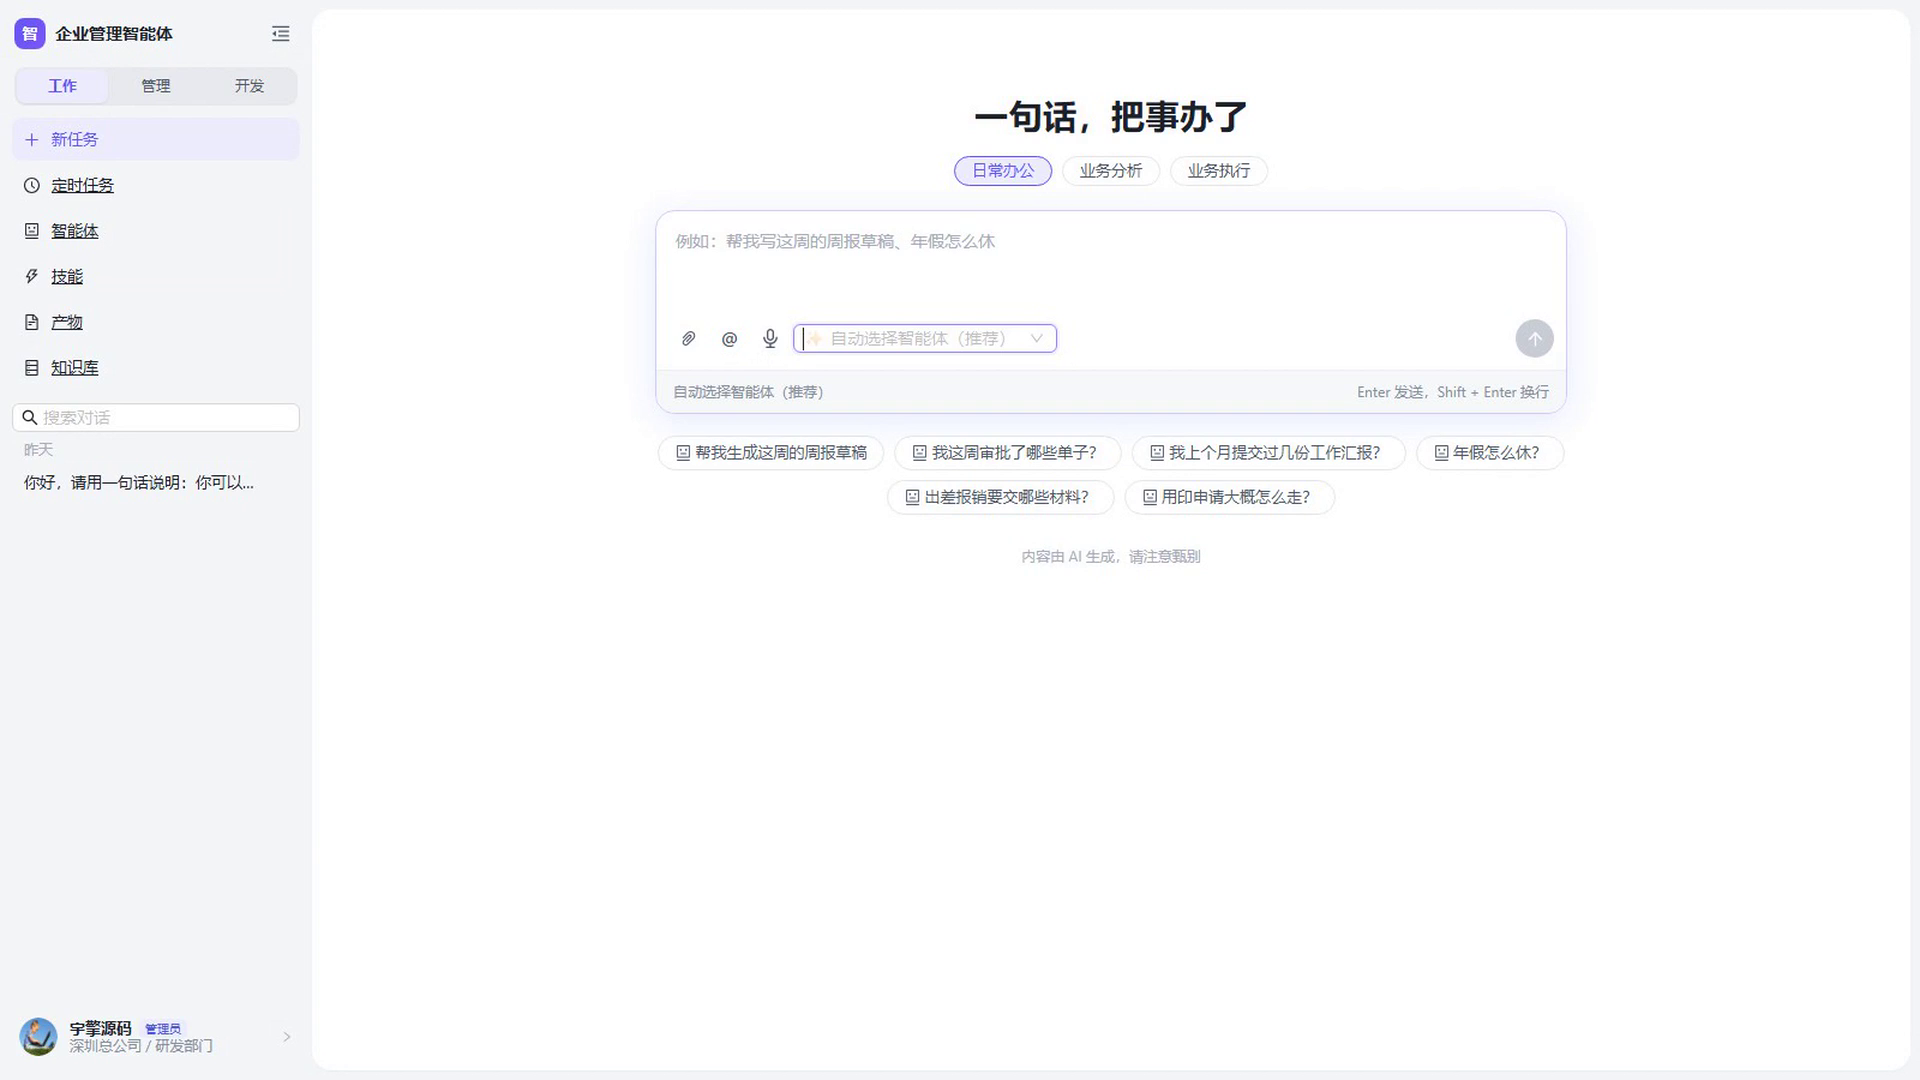Choose suggestion 年假怎么休?
1920x1080 pixels.
pos(1490,453)
